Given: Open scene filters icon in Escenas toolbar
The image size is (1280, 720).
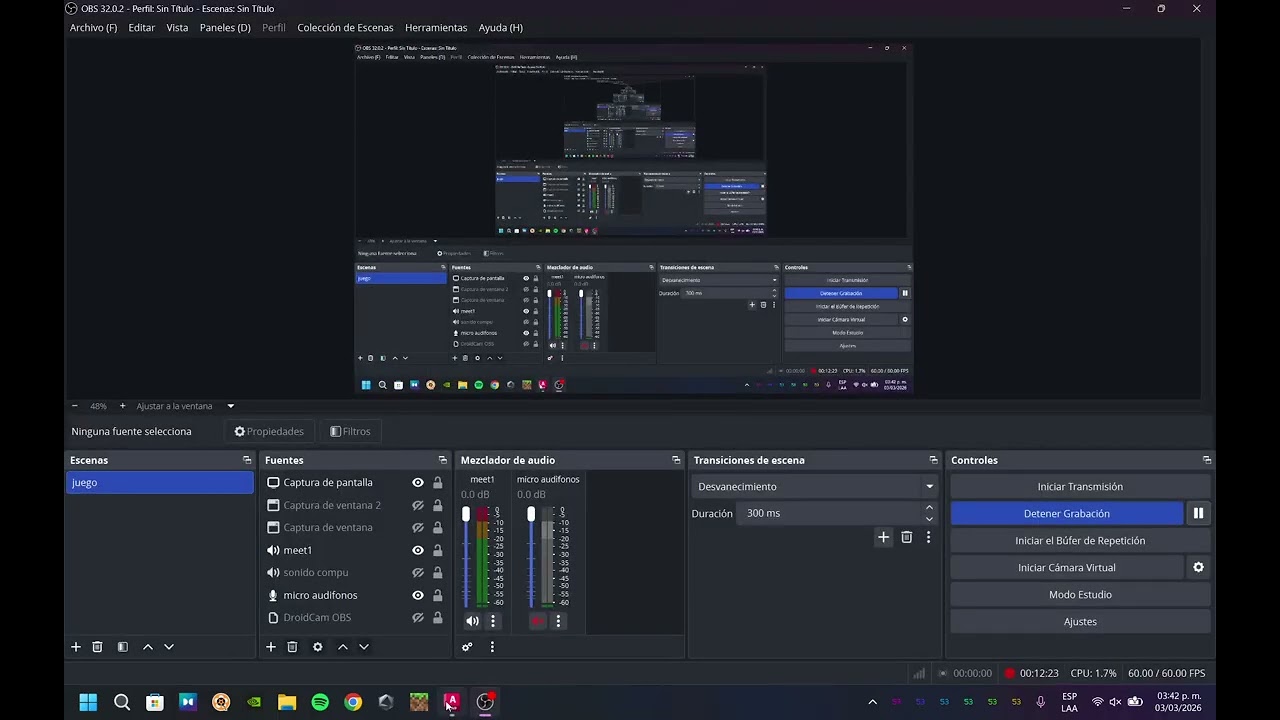Looking at the screenshot, I should tap(122, 647).
